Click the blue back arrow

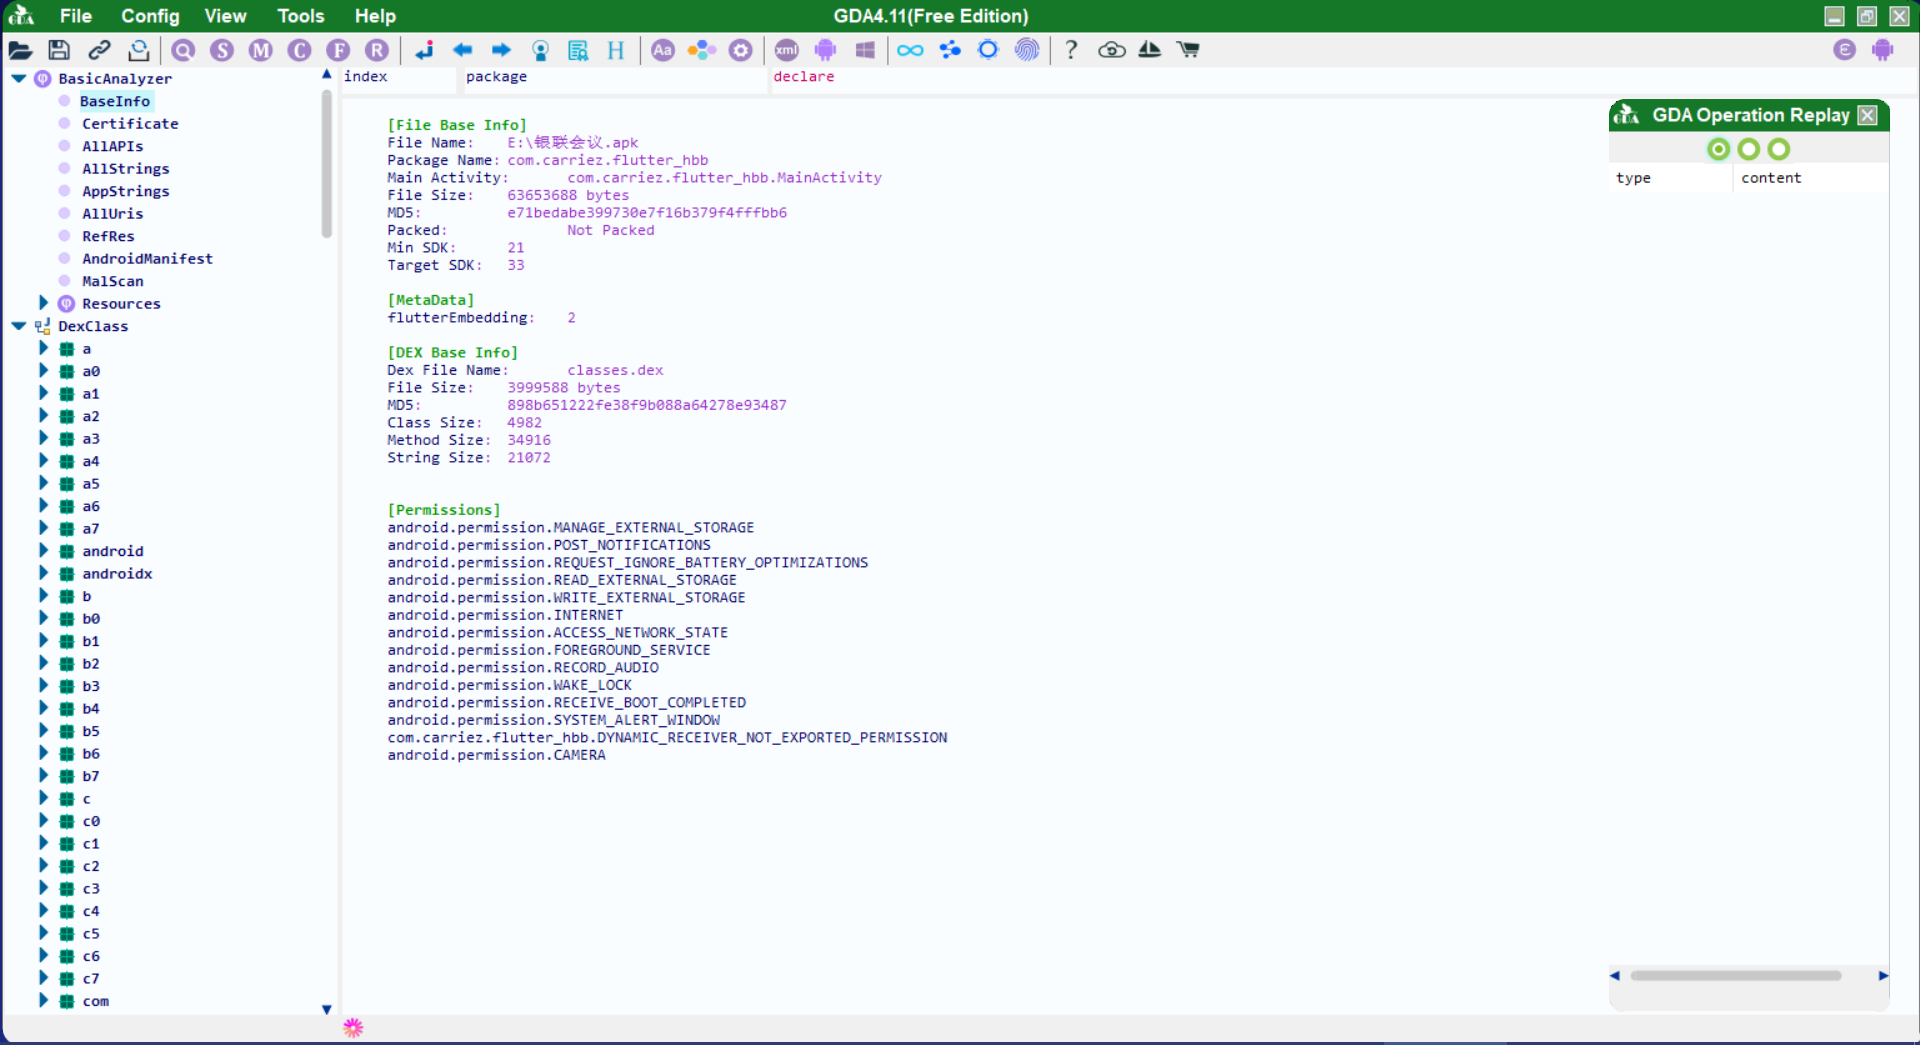(x=462, y=50)
